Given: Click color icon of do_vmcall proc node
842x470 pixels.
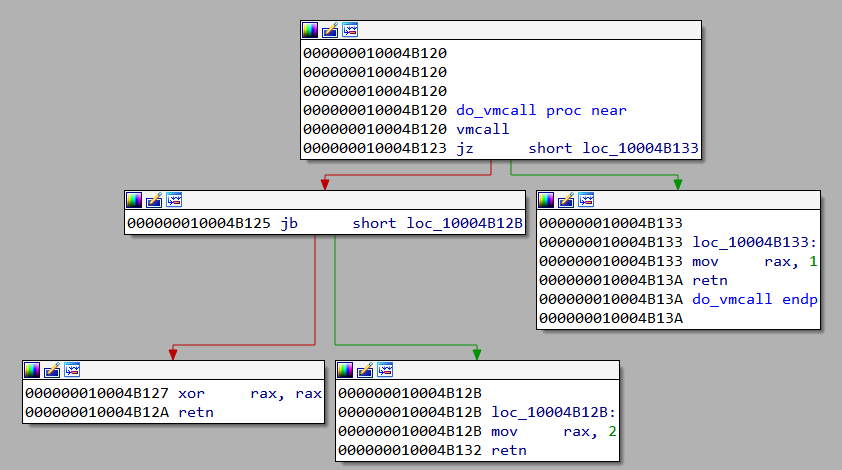Looking at the screenshot, I should 310,30.
